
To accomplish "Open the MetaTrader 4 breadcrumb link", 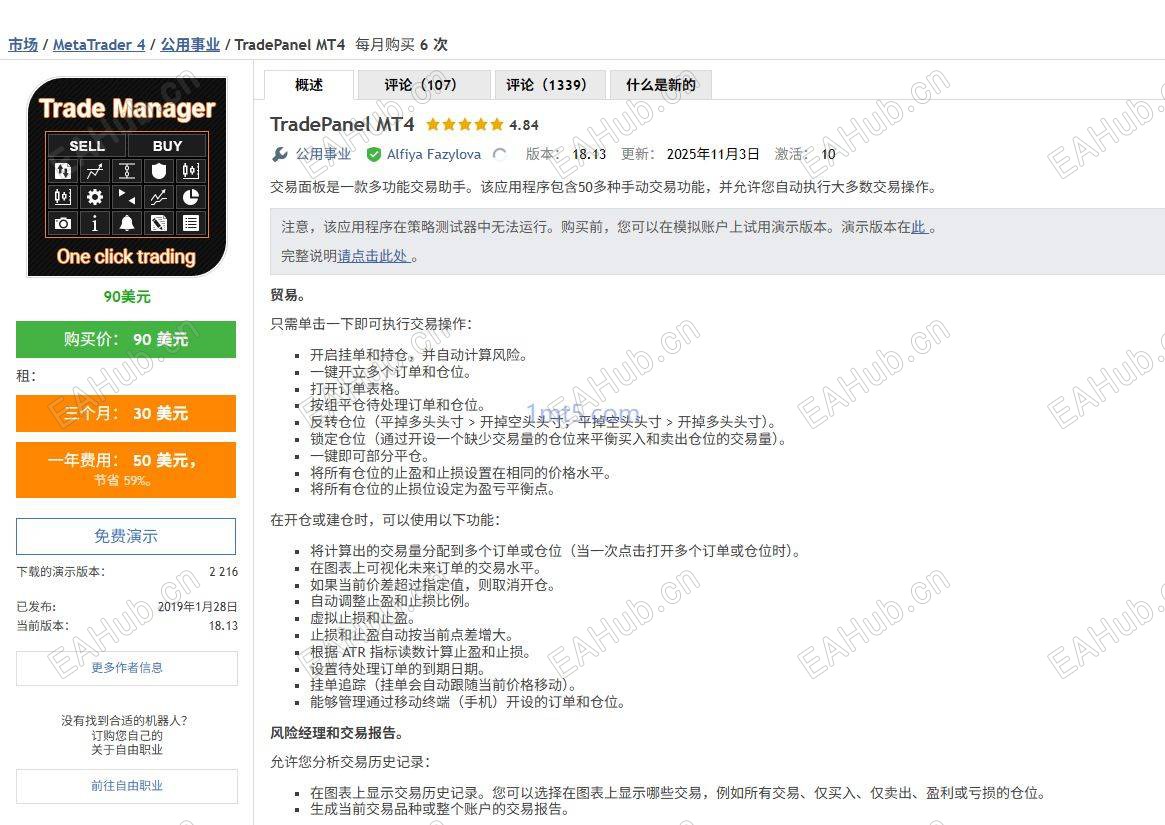I will [x=99, y=45].
